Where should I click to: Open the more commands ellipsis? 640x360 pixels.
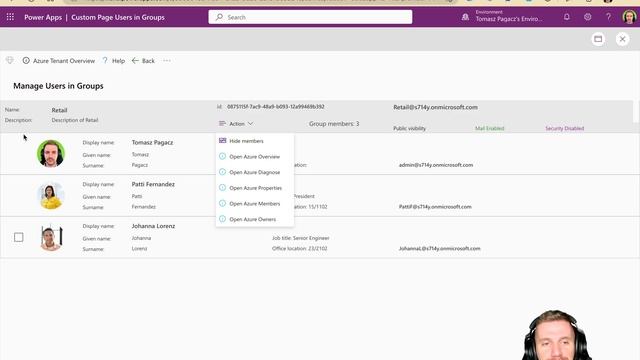[167, 61]
